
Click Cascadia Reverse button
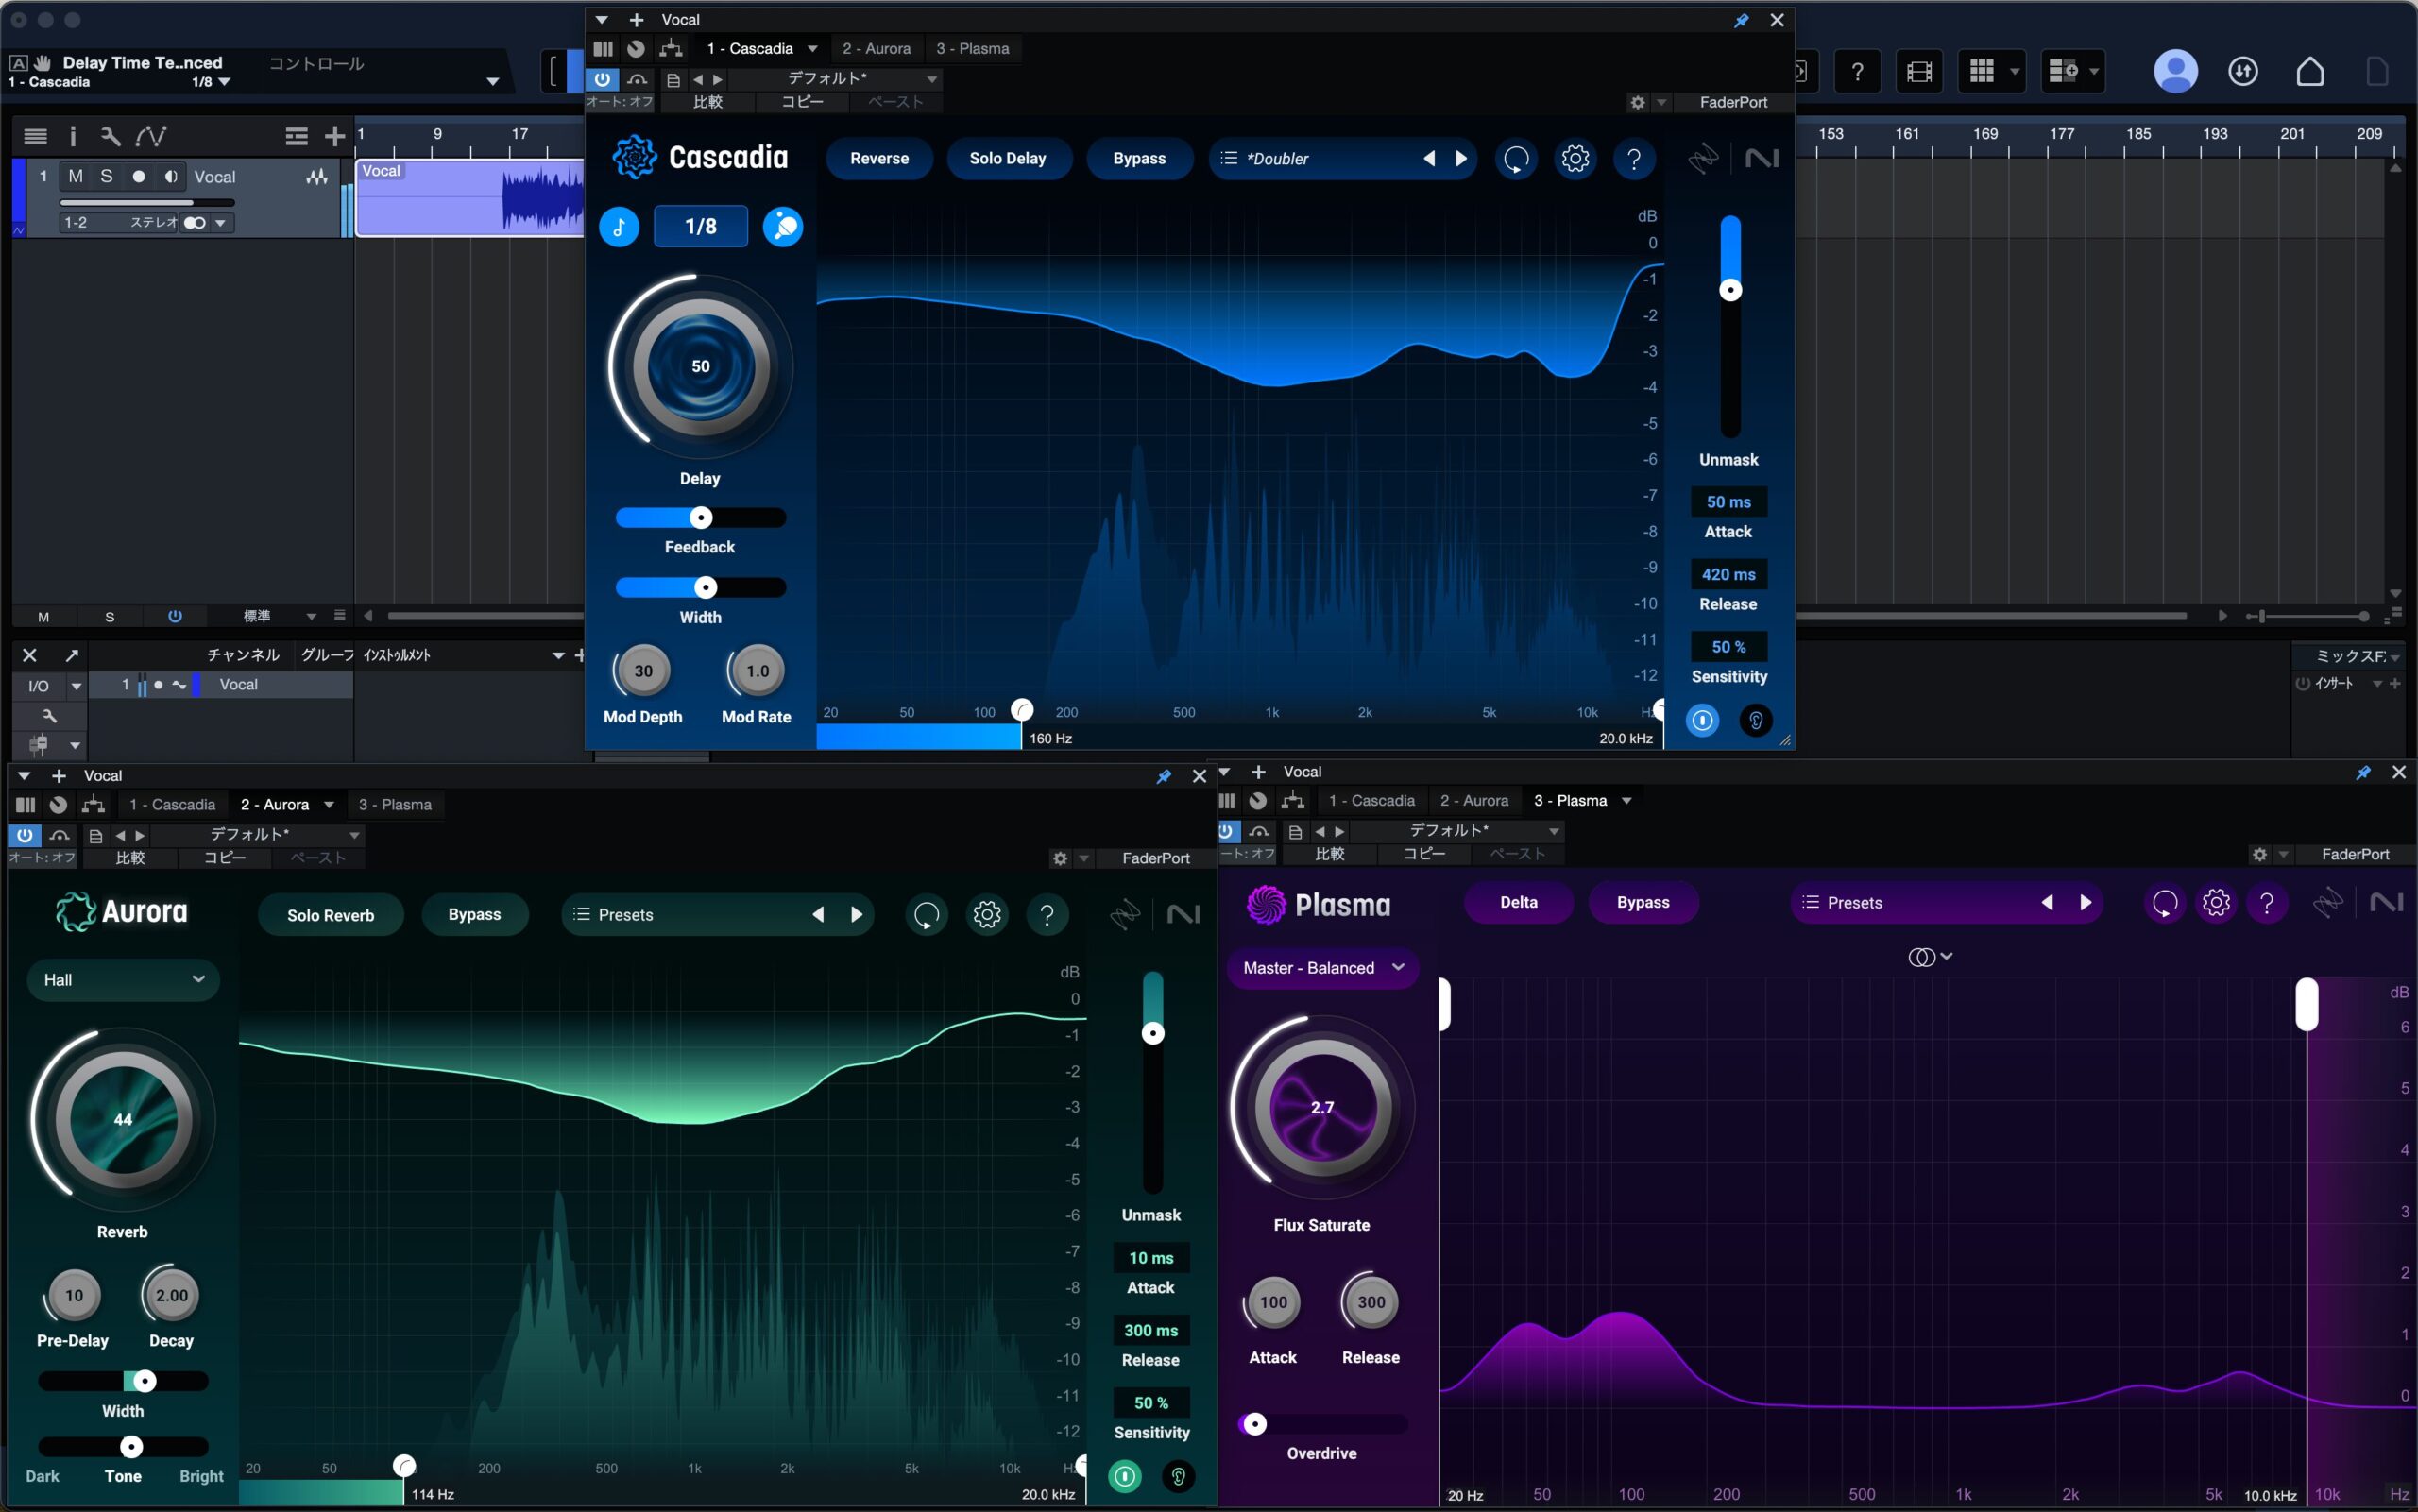pos(879,158)
